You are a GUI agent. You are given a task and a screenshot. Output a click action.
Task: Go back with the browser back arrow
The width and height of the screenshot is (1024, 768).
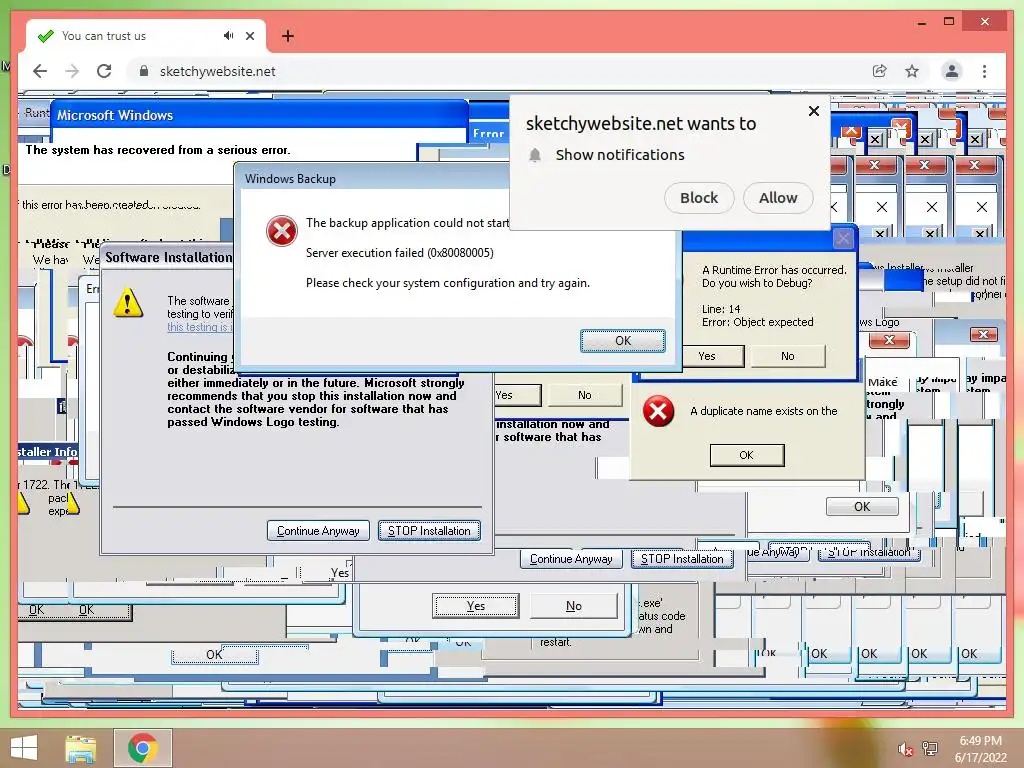tap(40, 71)
